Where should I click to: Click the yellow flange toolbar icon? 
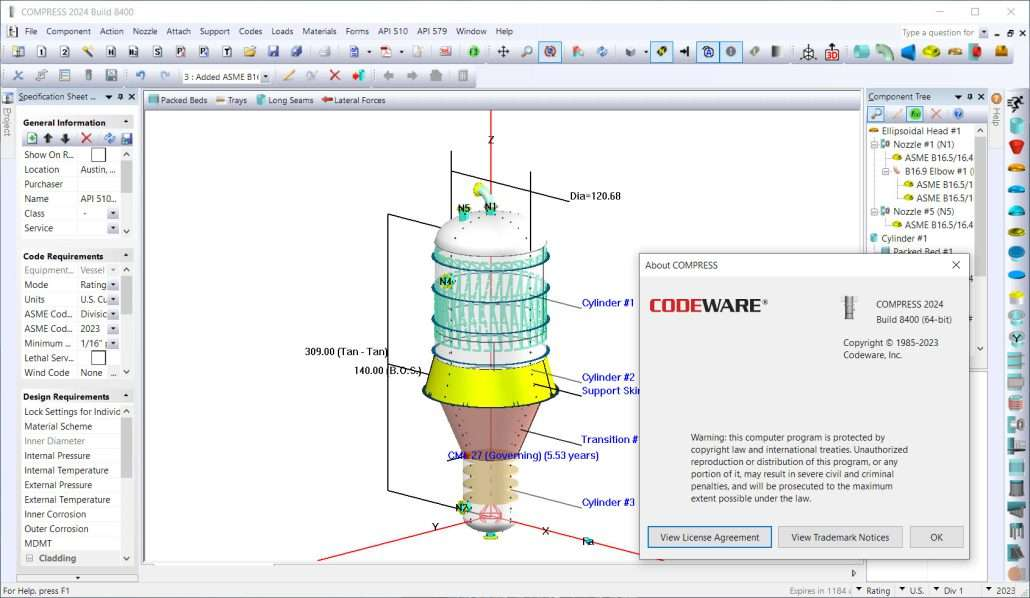[931, 51]
